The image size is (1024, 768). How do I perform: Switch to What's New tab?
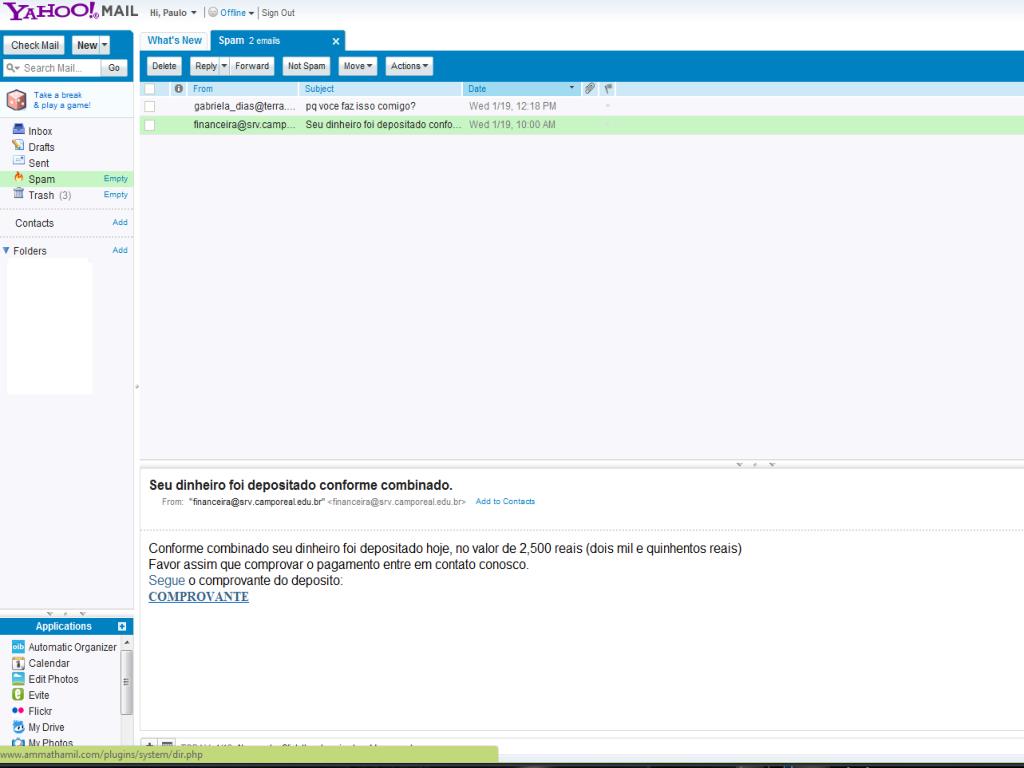click(x=174, y=40)
